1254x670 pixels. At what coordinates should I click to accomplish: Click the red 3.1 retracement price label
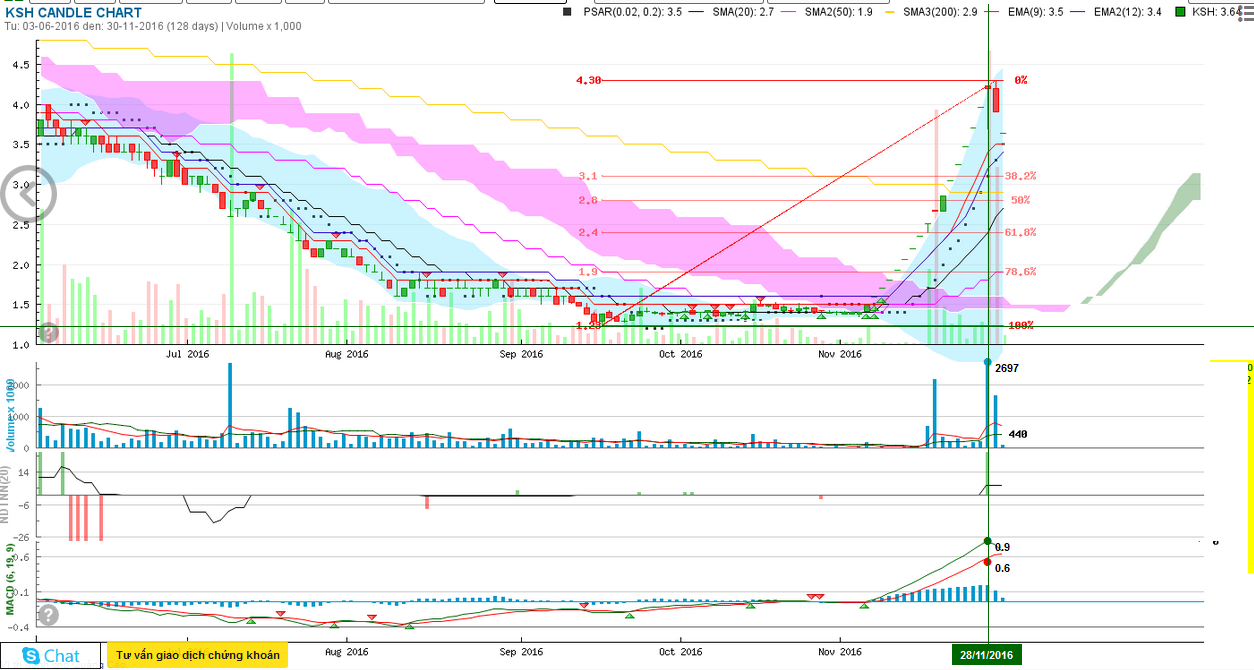(x=588, y=176)
